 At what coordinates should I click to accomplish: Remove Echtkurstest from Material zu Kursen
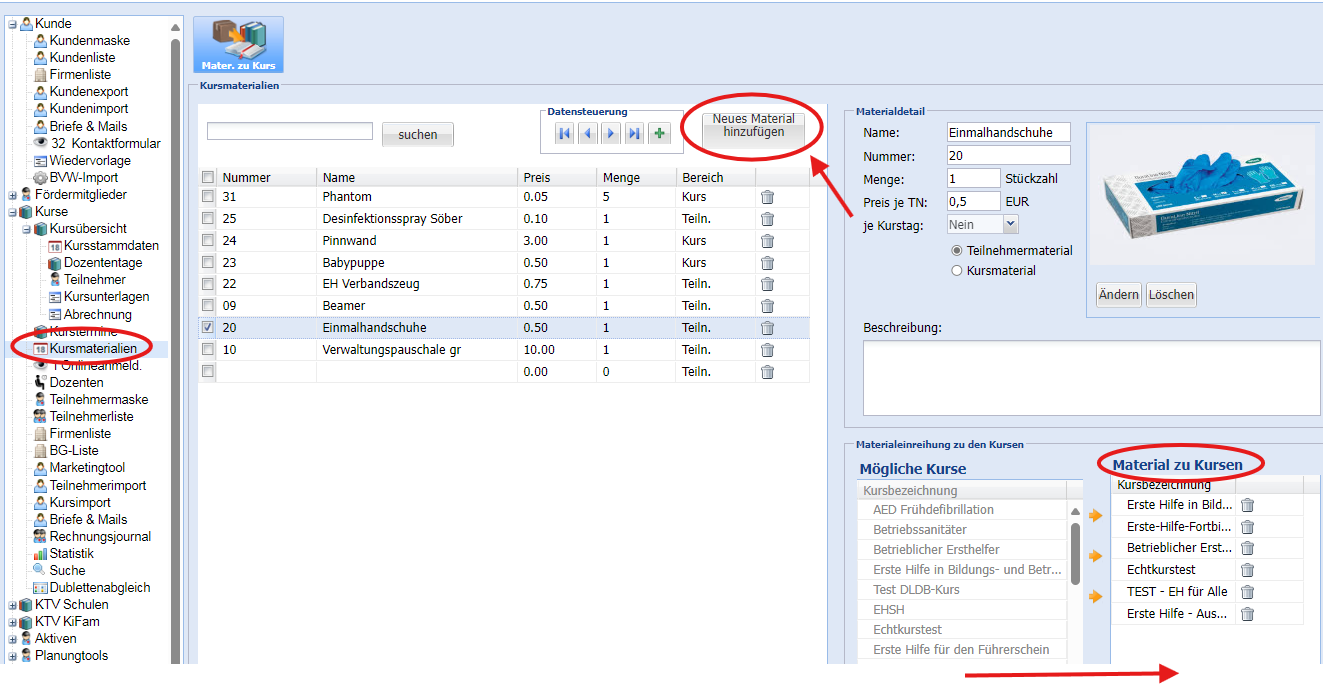(1247, 570)
